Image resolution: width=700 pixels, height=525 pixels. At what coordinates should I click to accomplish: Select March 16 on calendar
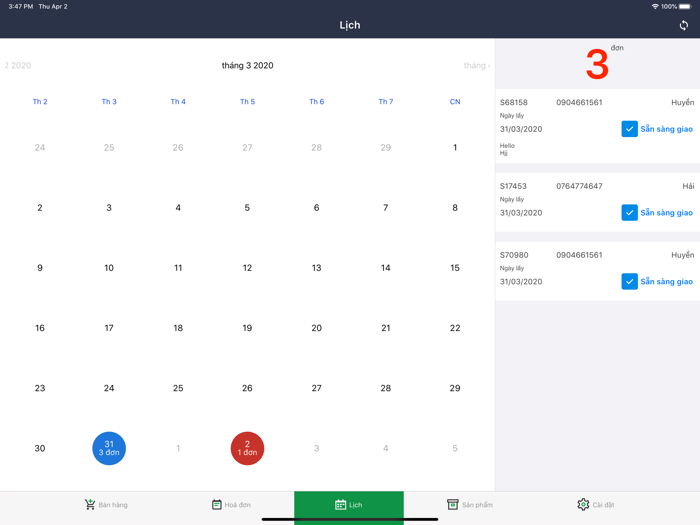tap(40, 328)
